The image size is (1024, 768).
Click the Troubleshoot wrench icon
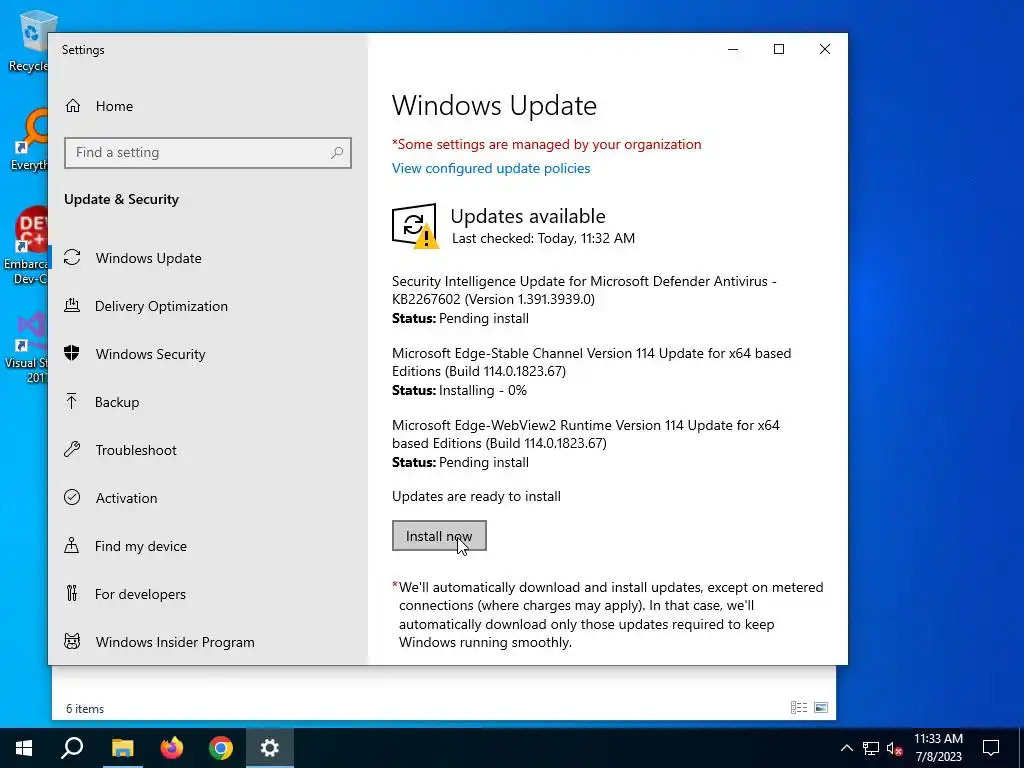click(x=72, y=449)
